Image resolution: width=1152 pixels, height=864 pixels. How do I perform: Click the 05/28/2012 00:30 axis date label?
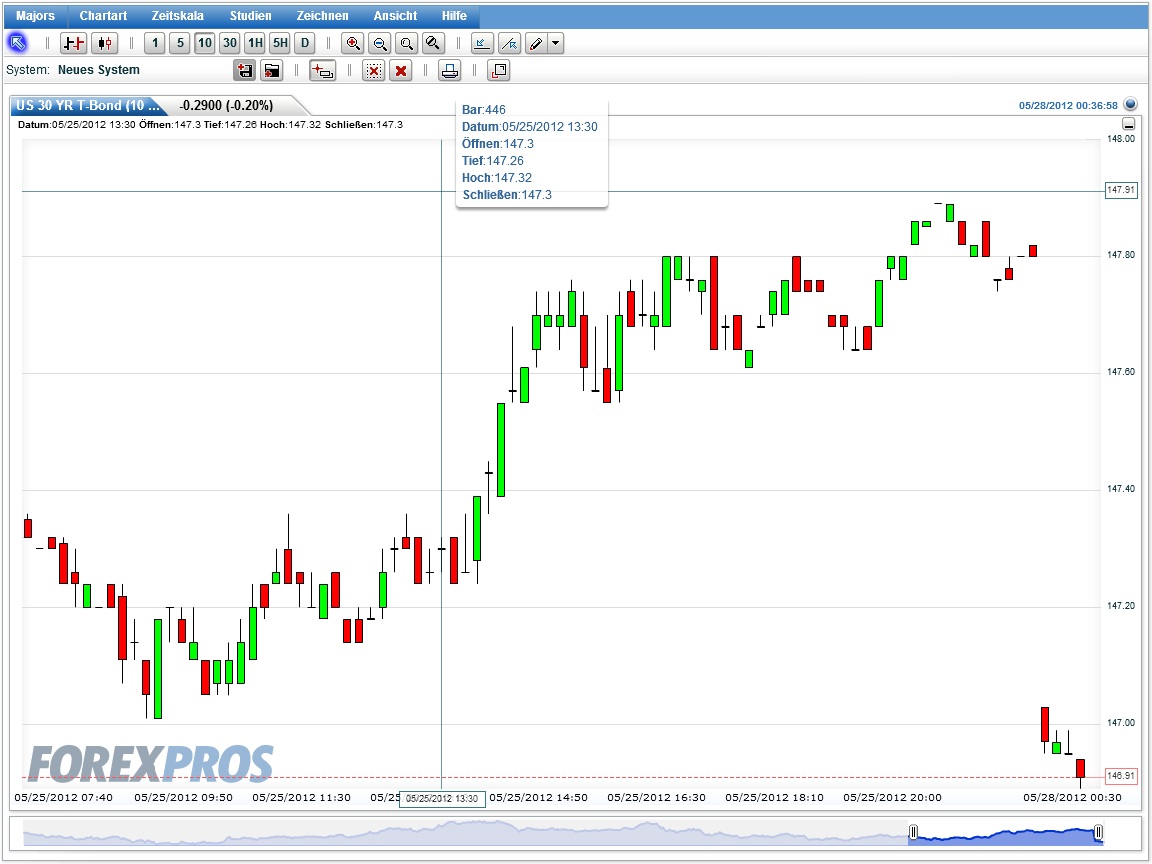[1073, 797]
